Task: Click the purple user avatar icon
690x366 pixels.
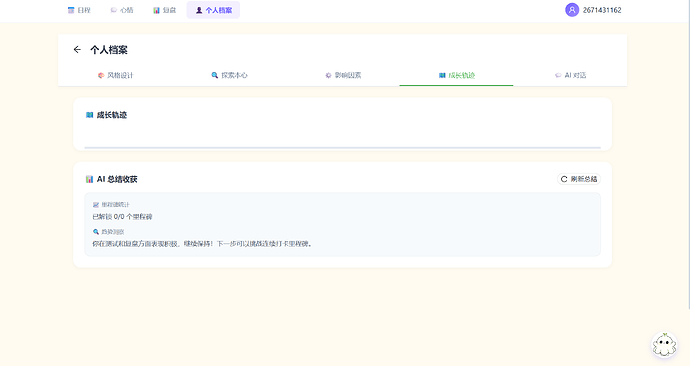Action: tap(572, 10)
